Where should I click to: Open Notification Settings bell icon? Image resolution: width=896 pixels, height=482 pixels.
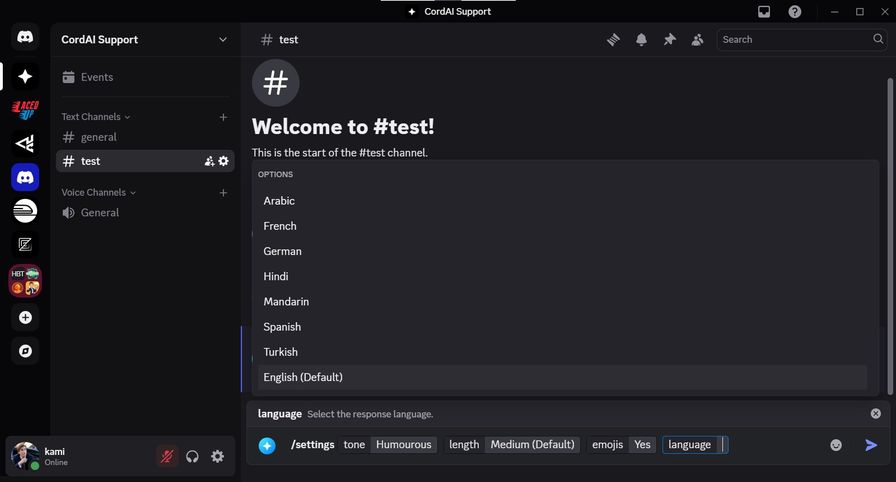[x=641, y=39]
